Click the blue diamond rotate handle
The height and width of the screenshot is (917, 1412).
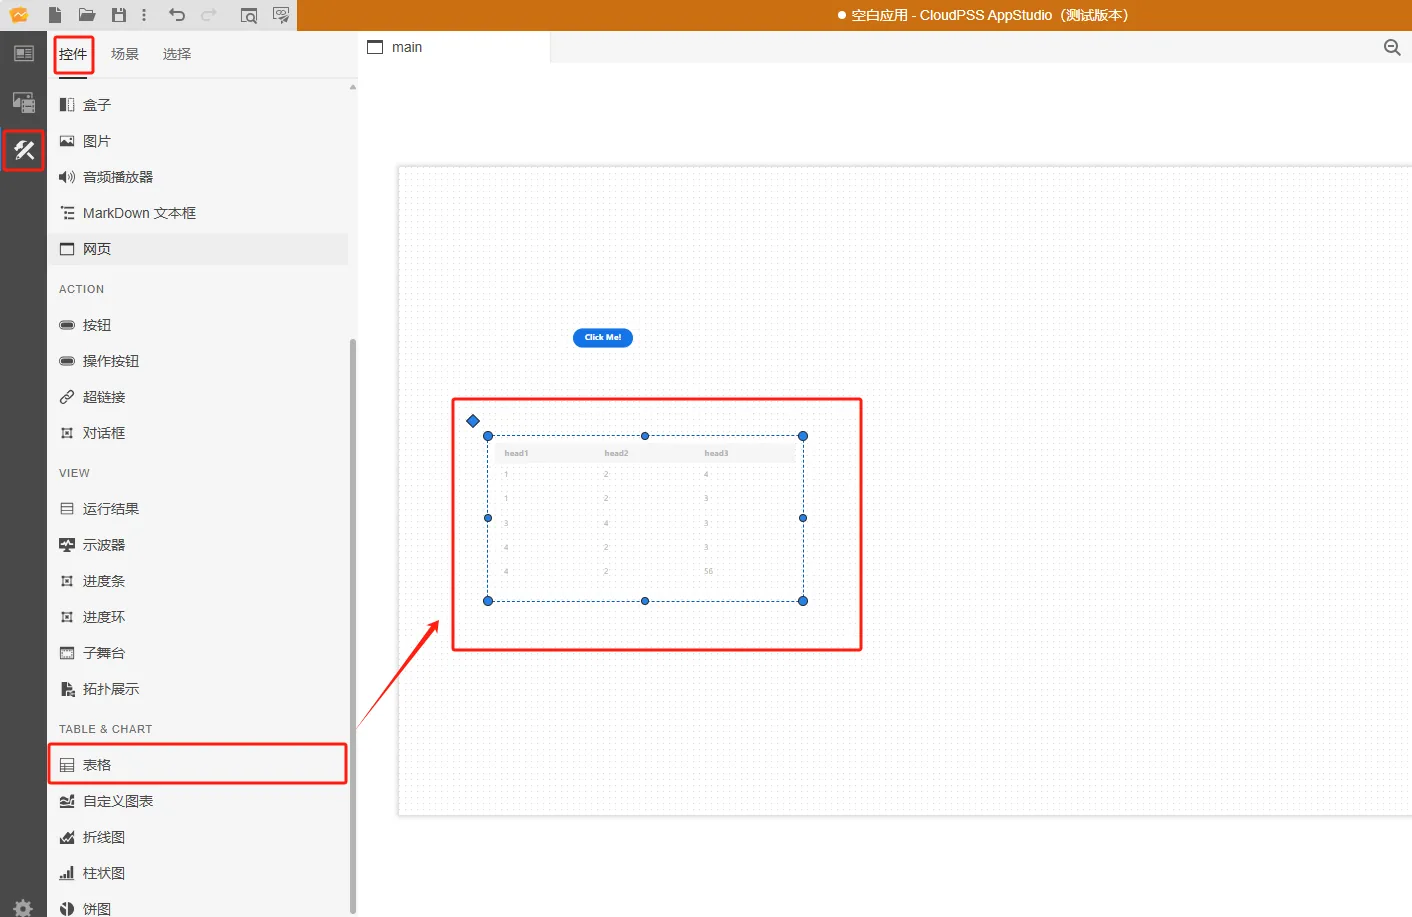click(x=473, y=421)
